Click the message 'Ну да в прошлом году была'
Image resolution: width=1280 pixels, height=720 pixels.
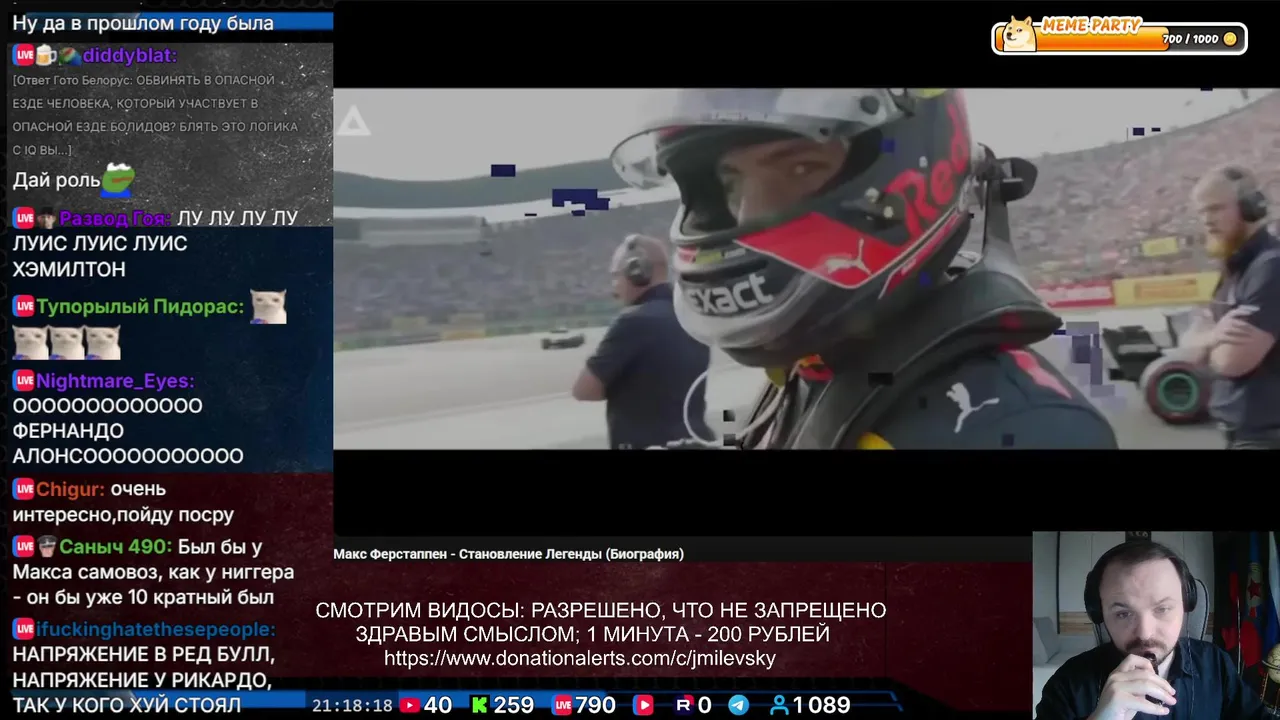point(143,22)
